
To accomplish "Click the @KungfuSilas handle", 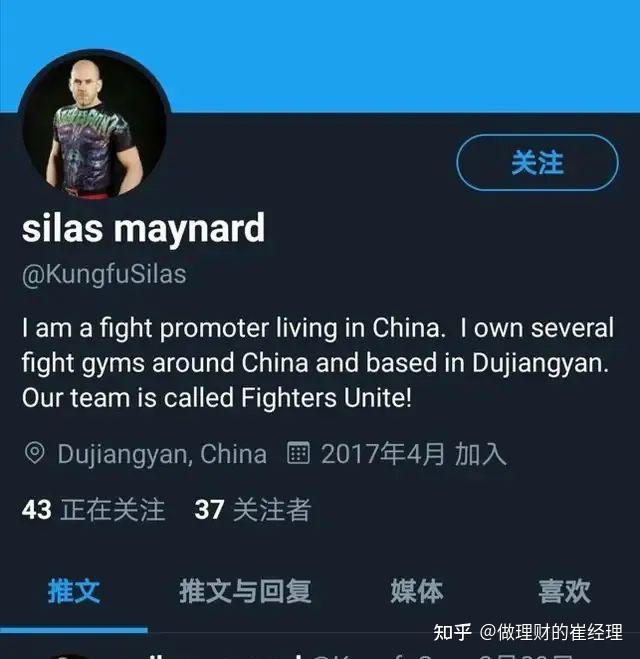I will pos(104,274).
